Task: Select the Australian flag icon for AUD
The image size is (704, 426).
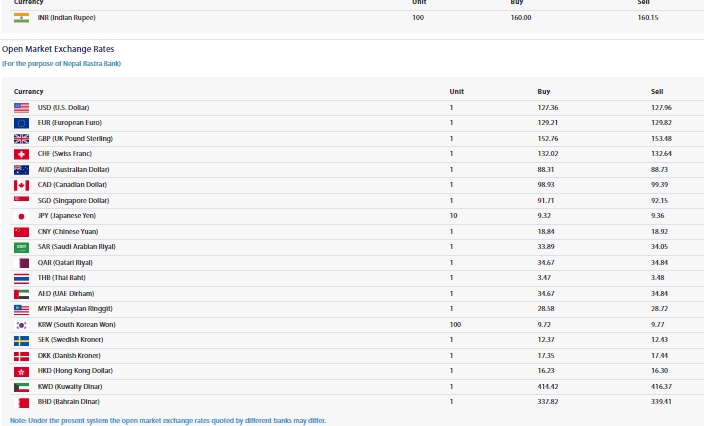Action: coord(21,169)
